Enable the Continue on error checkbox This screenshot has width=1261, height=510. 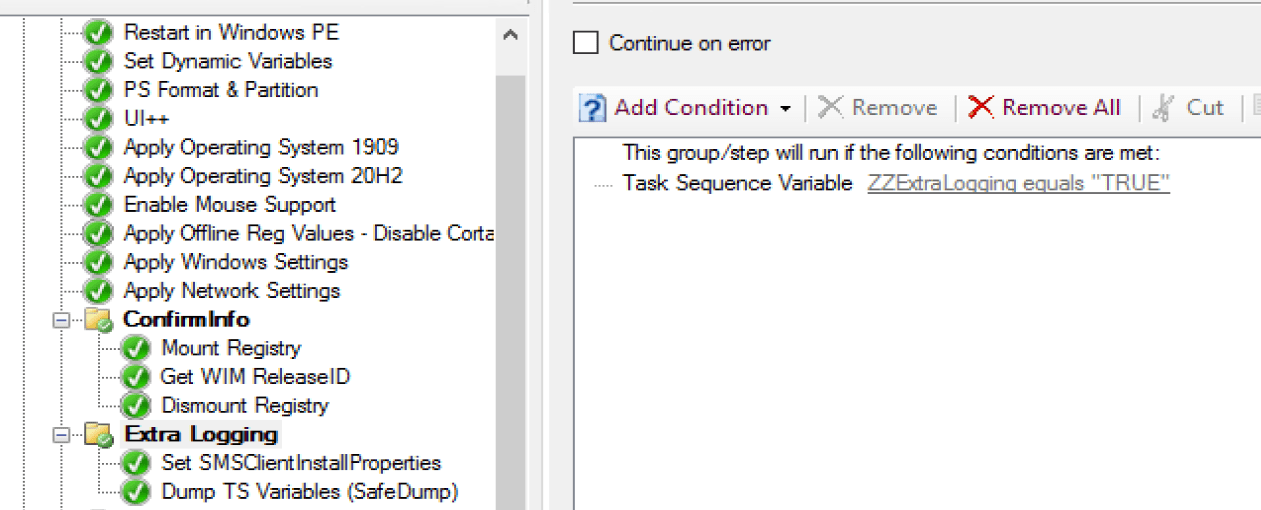pyautogui.click(x=585, y=43)
